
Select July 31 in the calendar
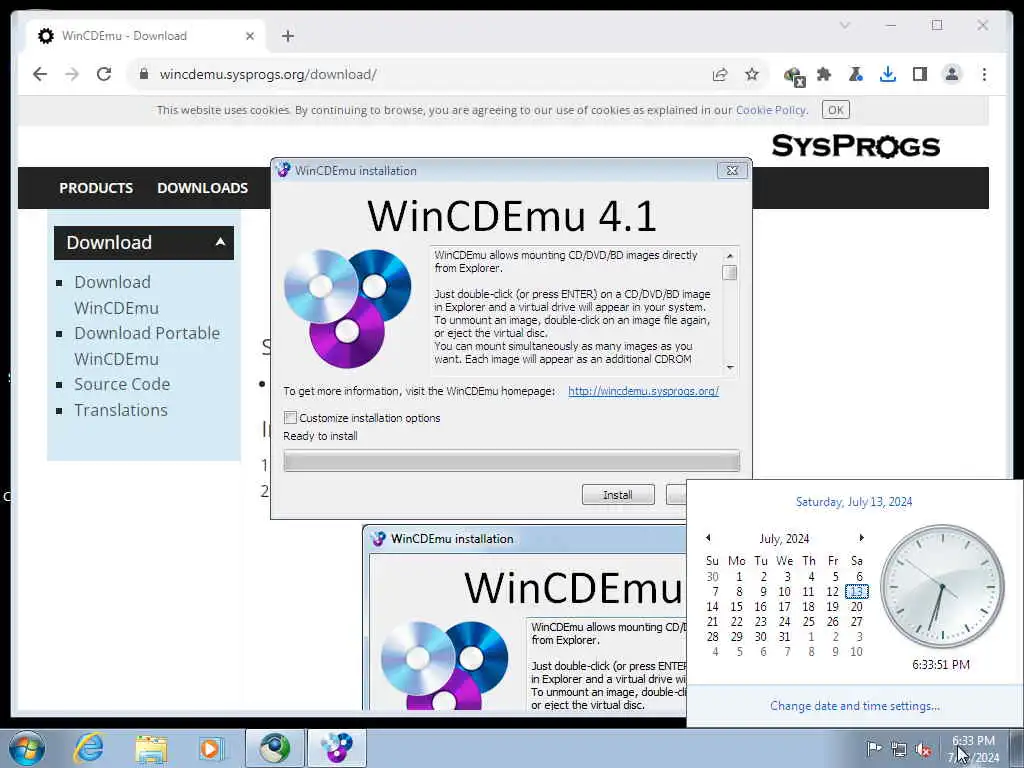point(784,637)
